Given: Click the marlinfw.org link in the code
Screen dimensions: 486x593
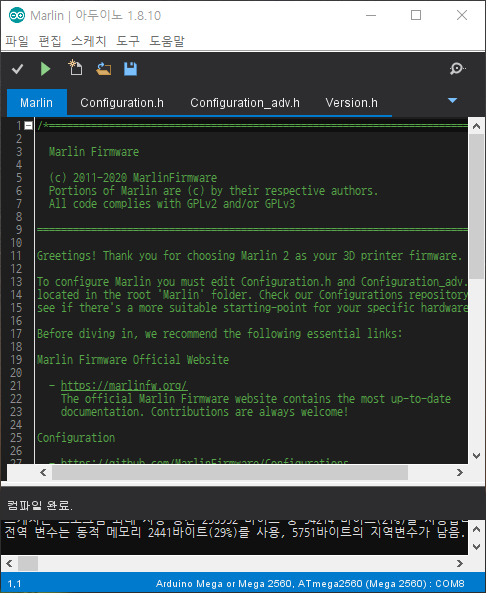Looking at the screenshot, I should point(124,386).
